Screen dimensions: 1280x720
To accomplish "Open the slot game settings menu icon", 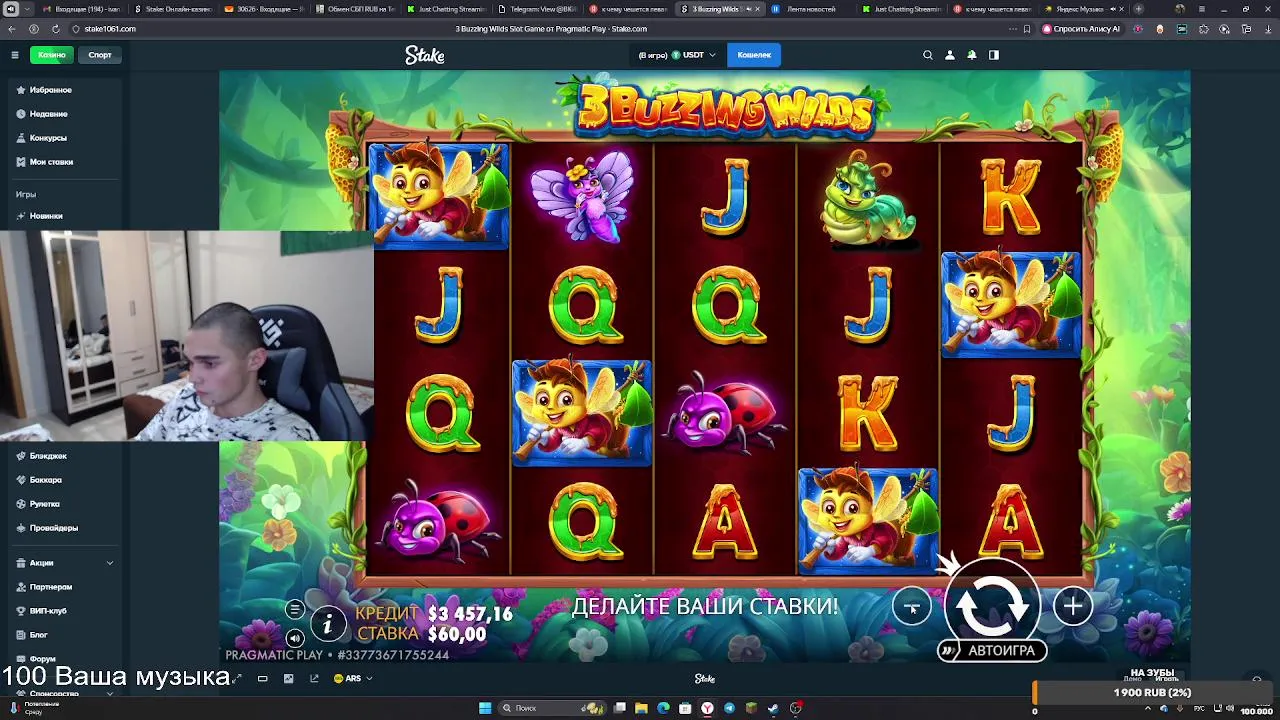I will tap(294, 609).
